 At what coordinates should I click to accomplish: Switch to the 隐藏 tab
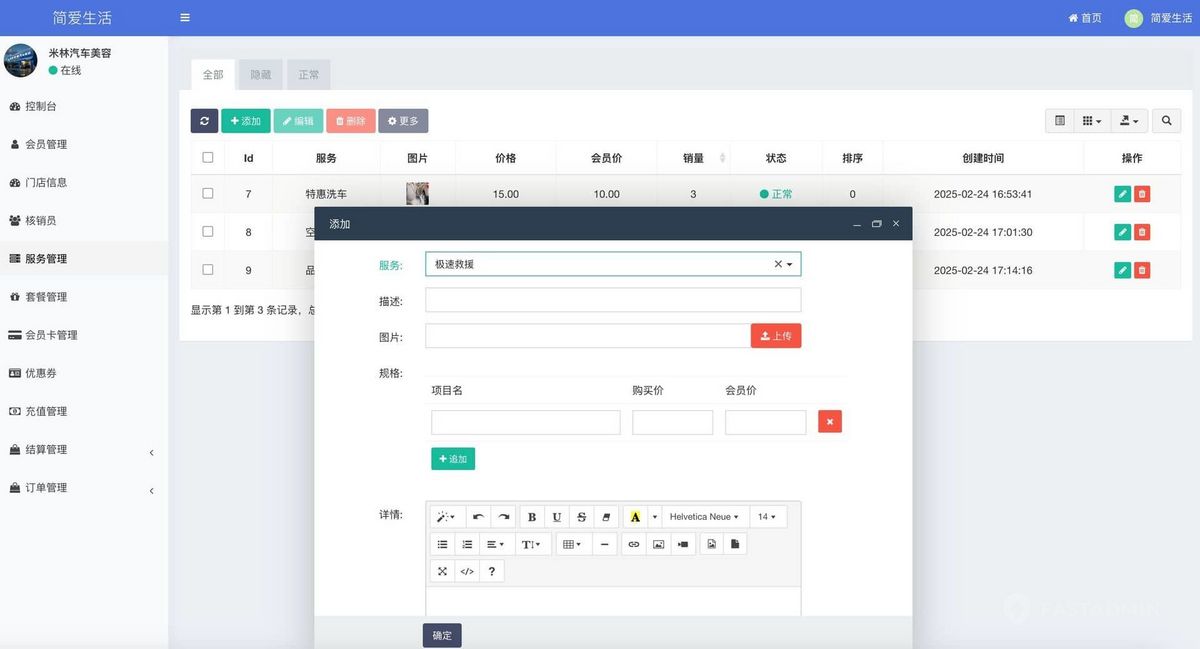260,74
